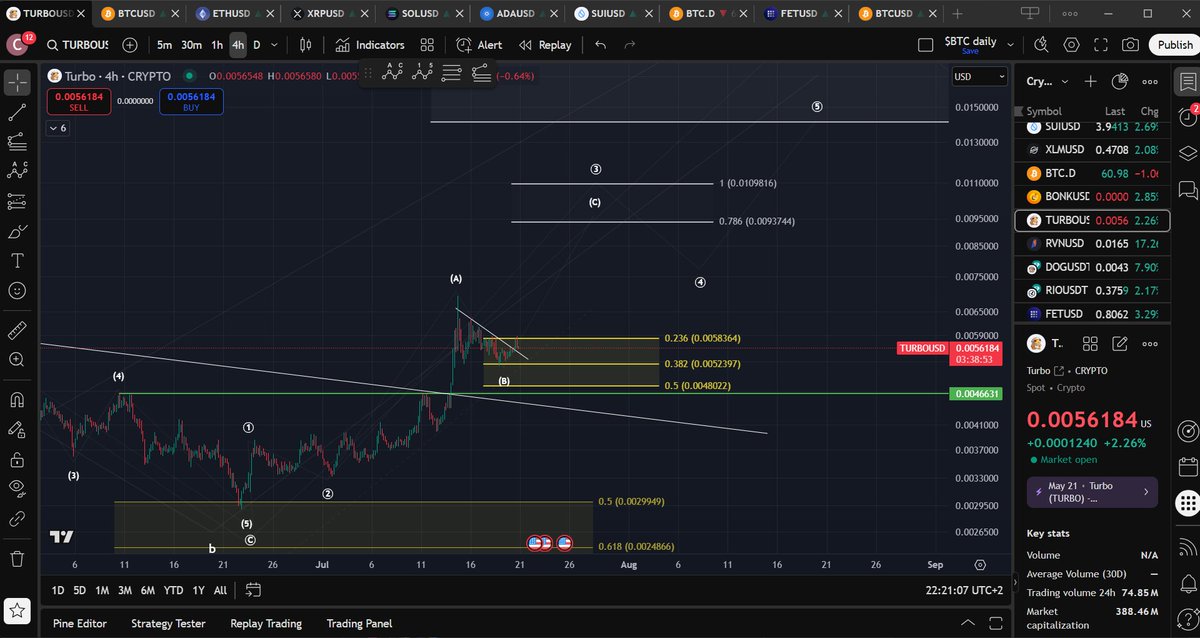1200x638 pixels.
Task: Select the trend line drawing tool
Action: coord(17,113)
